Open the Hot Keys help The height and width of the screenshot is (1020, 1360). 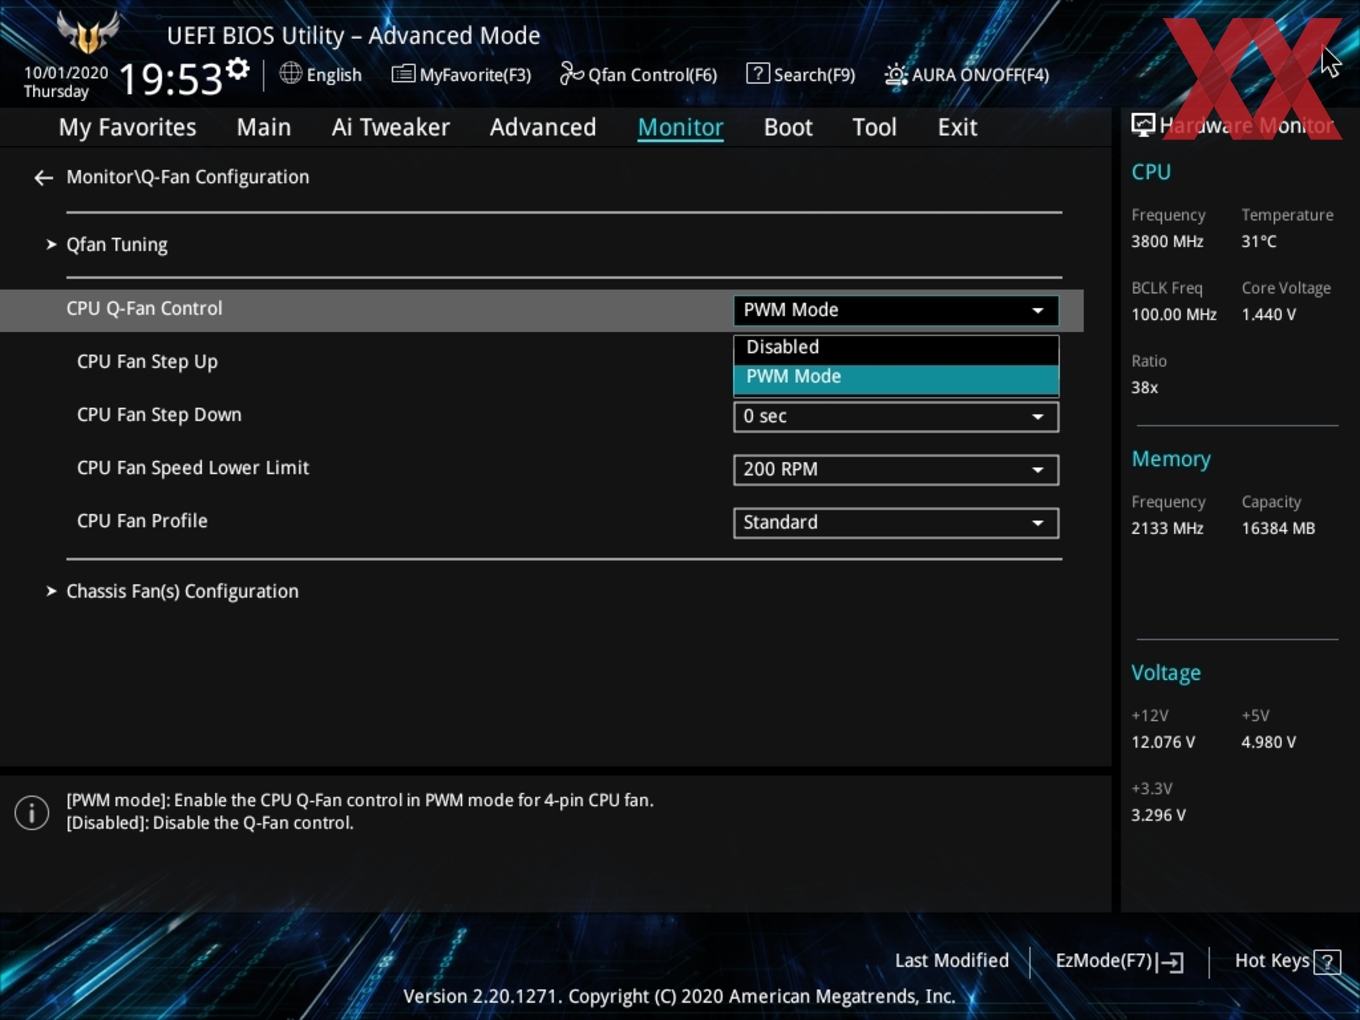(x=1287, y=961)
